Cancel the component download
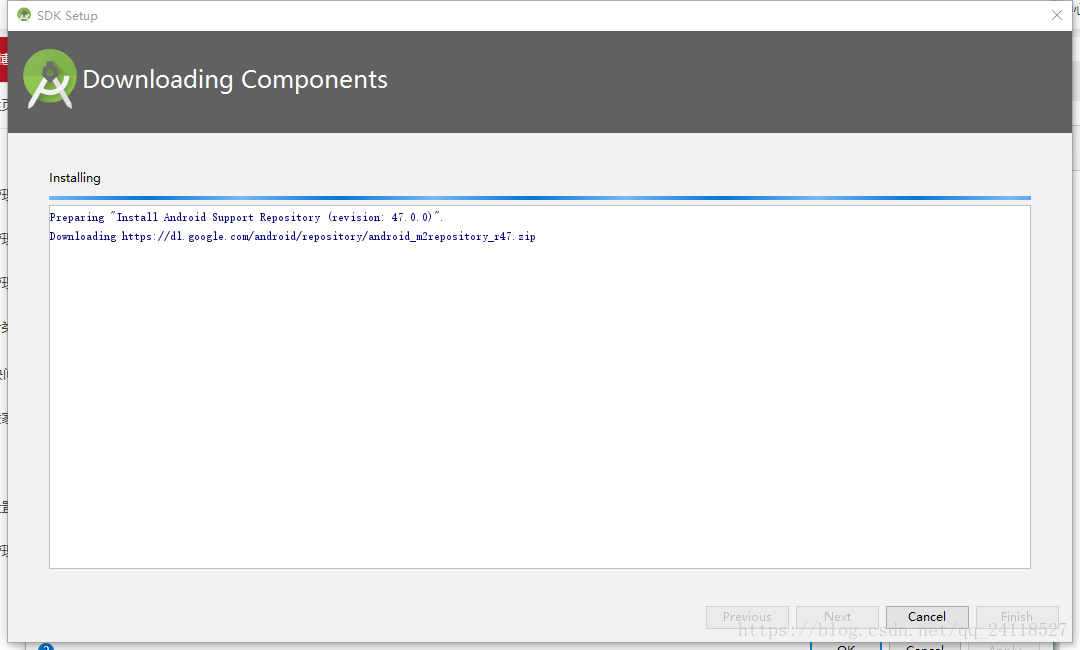 (x=926, y=616)
